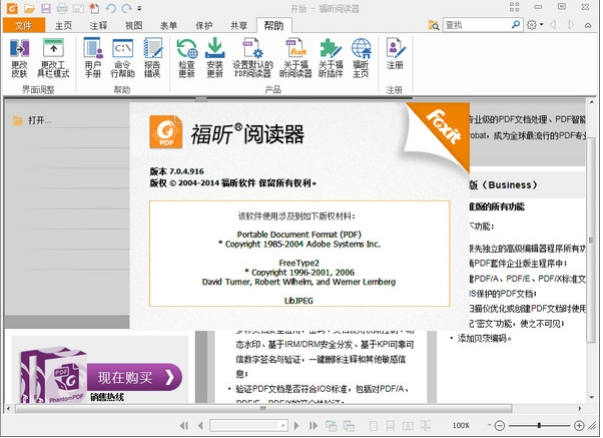Open Command Line Help (命令行帮助)
The height and width of the screenshot is (438, 603).
tap(123, 58)
